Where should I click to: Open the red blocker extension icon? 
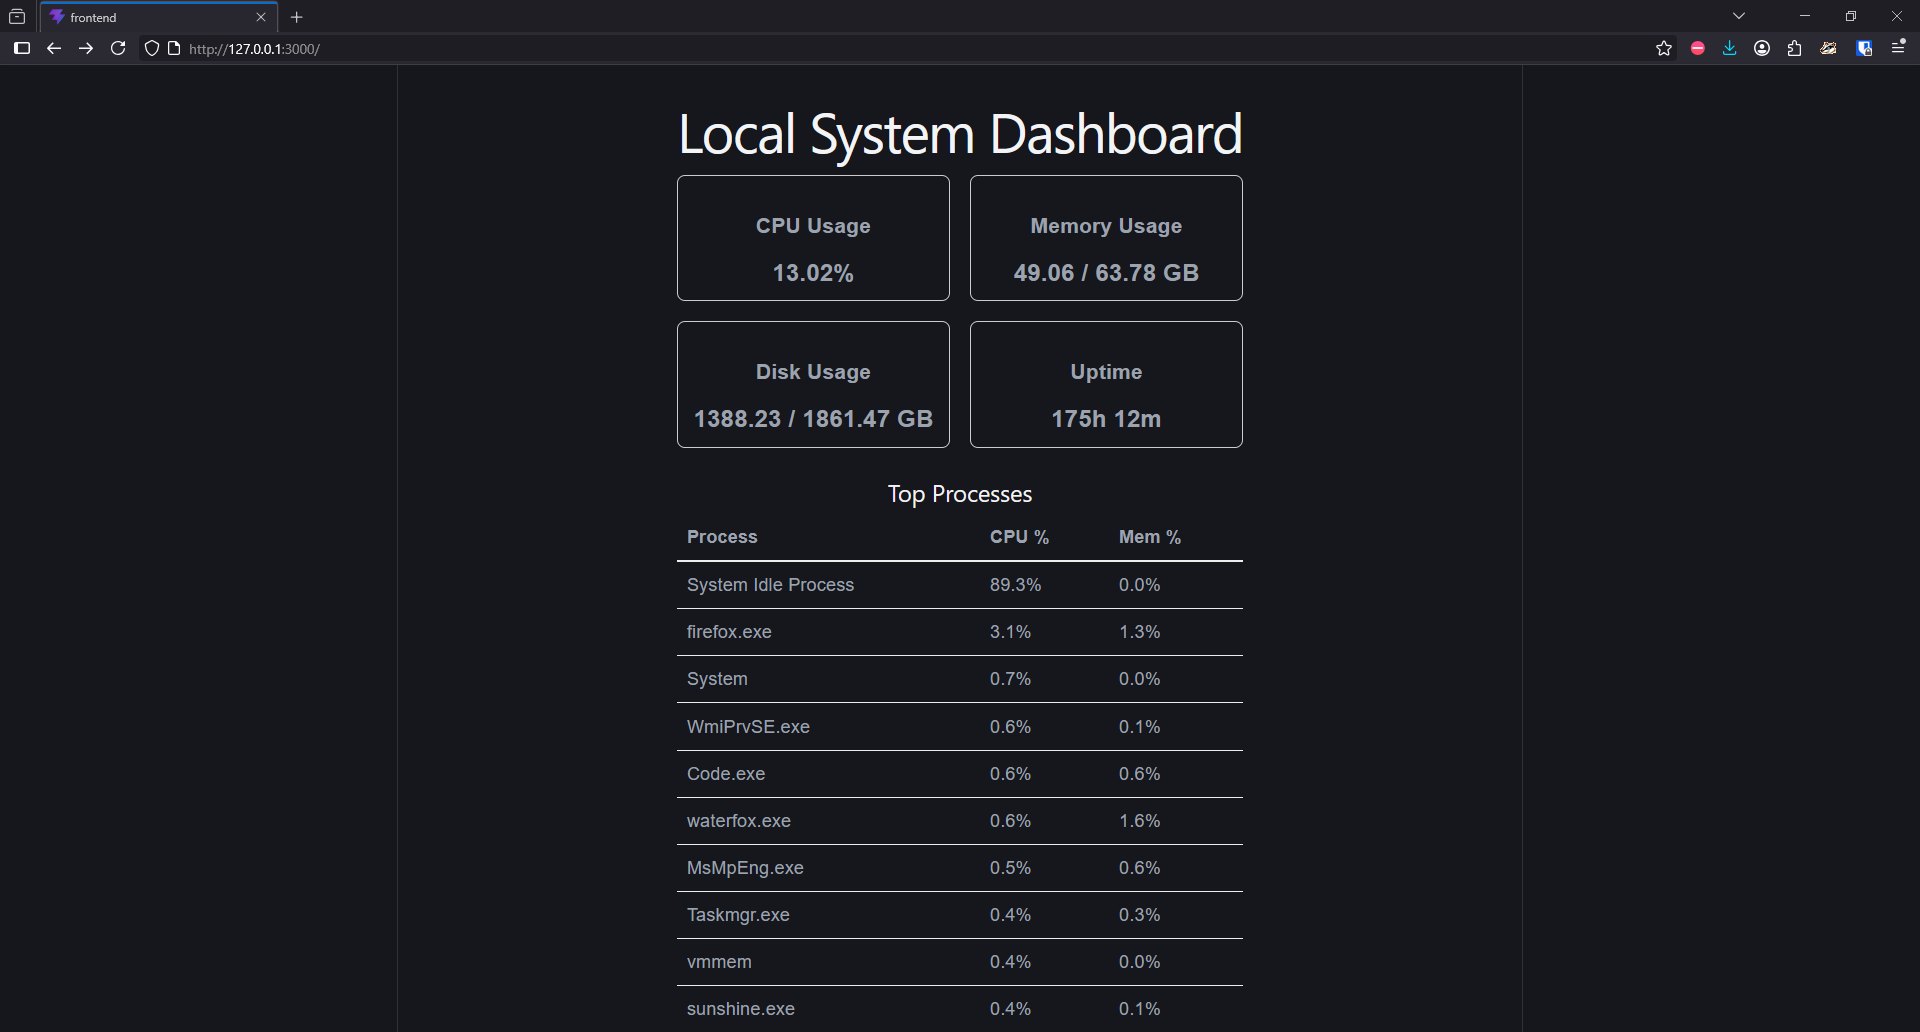[1698, 48]
